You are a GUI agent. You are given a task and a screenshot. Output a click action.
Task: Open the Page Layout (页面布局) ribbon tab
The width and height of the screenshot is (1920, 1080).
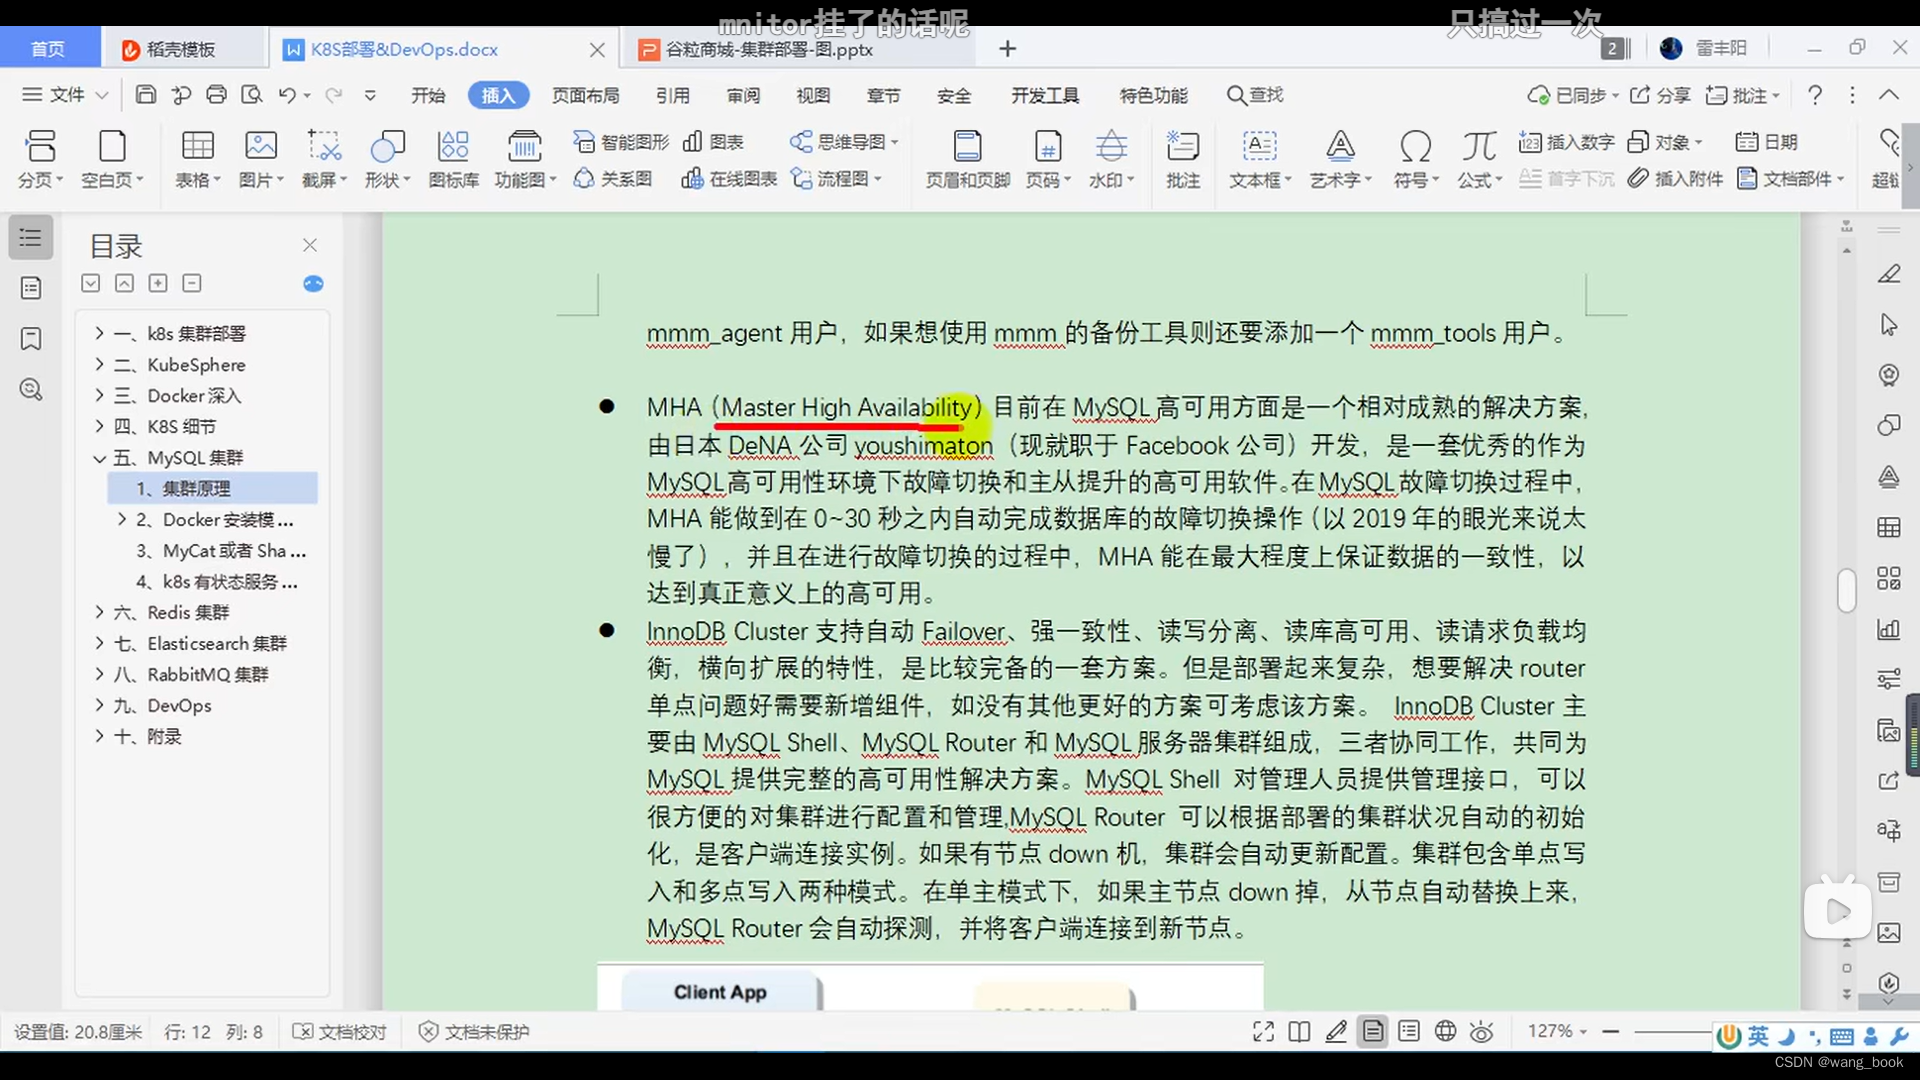[x=586, y=95]
